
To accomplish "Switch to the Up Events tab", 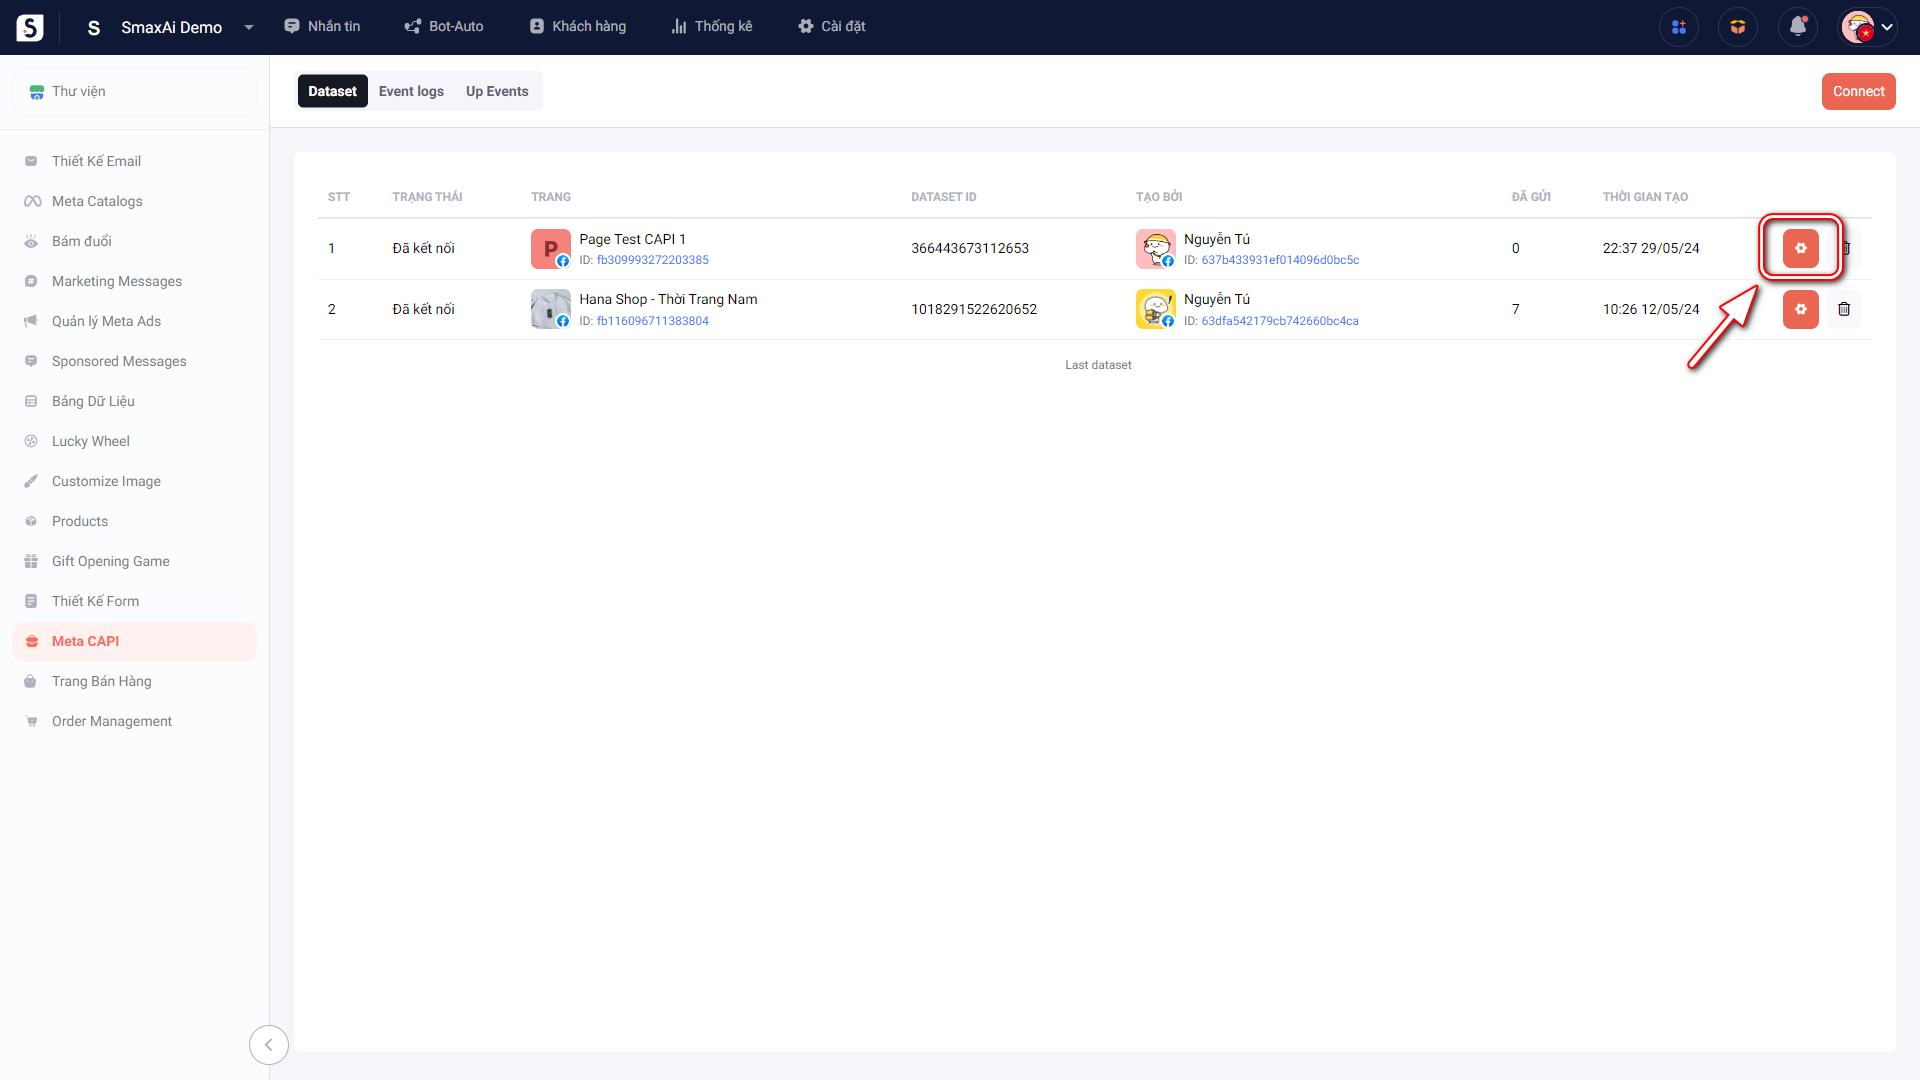I will (x=497, y=91).
